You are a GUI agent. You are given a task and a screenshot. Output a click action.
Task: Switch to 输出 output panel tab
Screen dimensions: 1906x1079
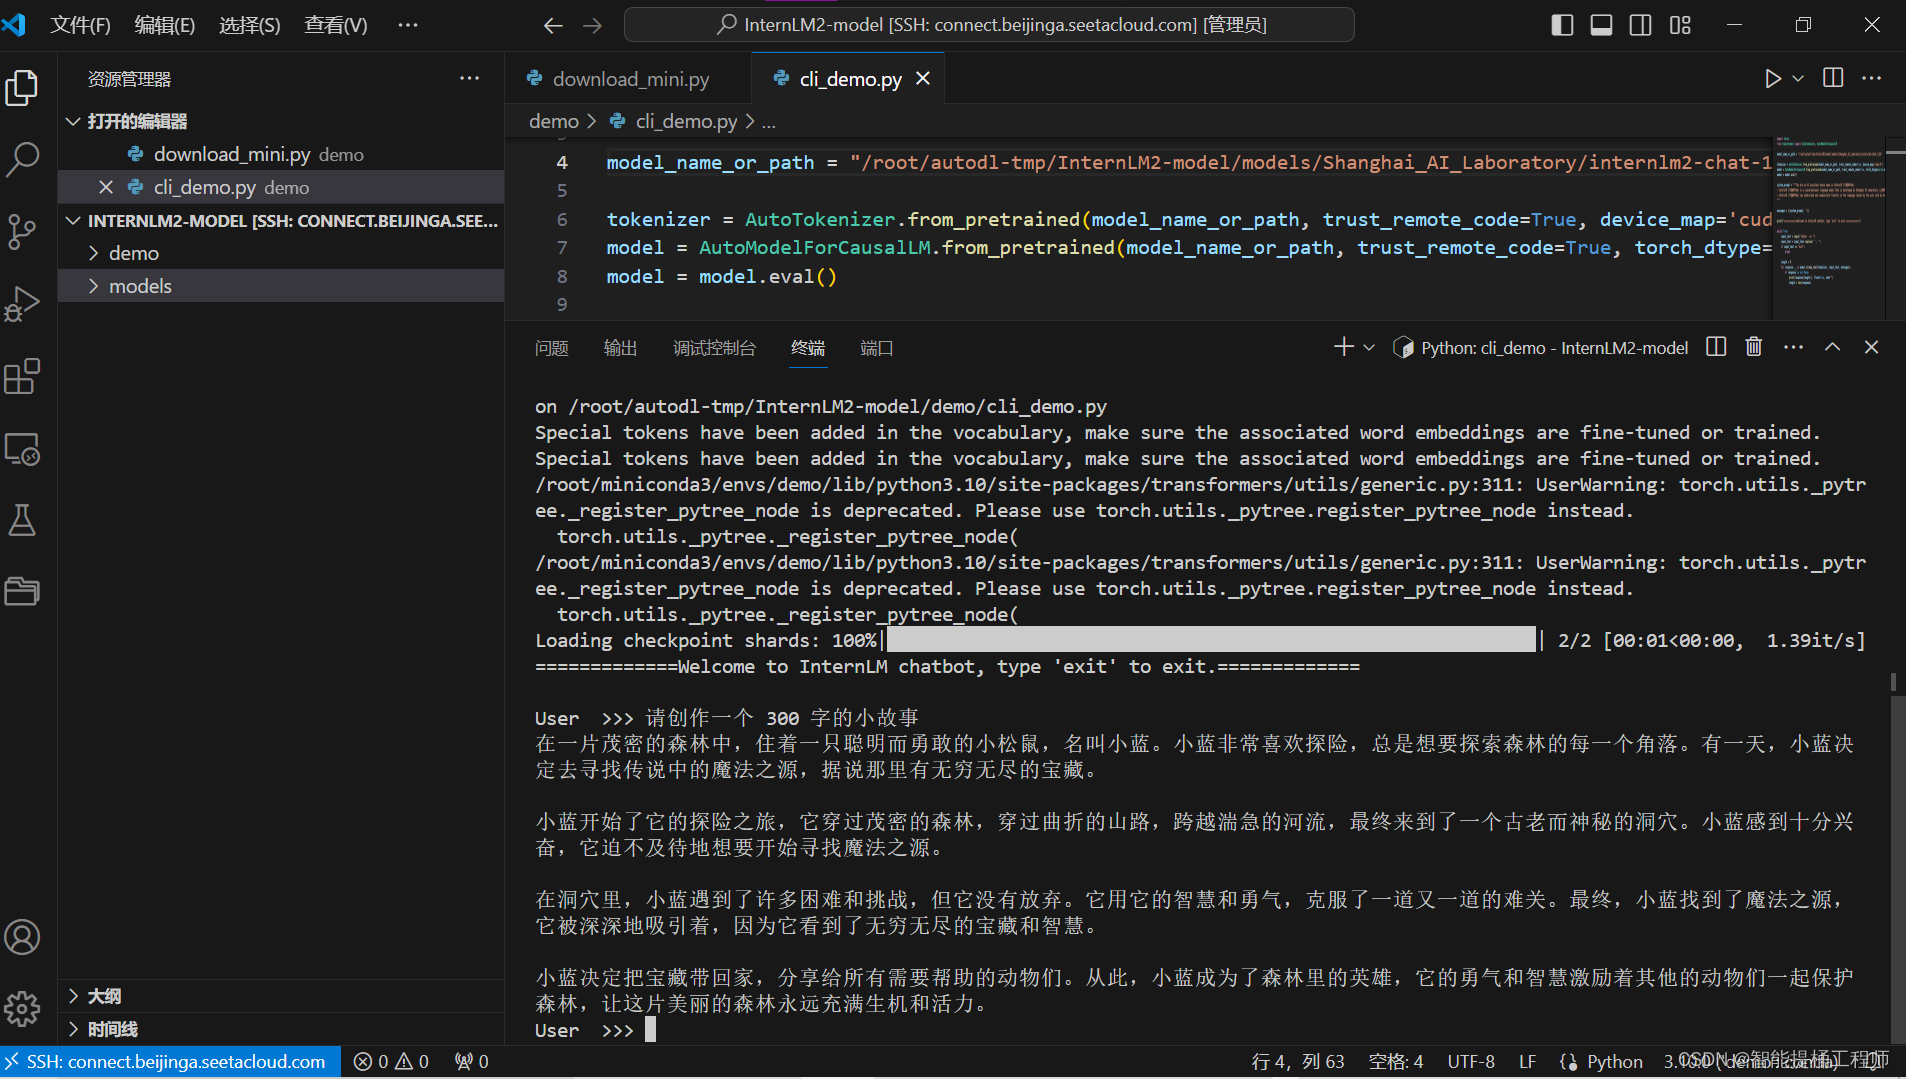tap(620, 347)
